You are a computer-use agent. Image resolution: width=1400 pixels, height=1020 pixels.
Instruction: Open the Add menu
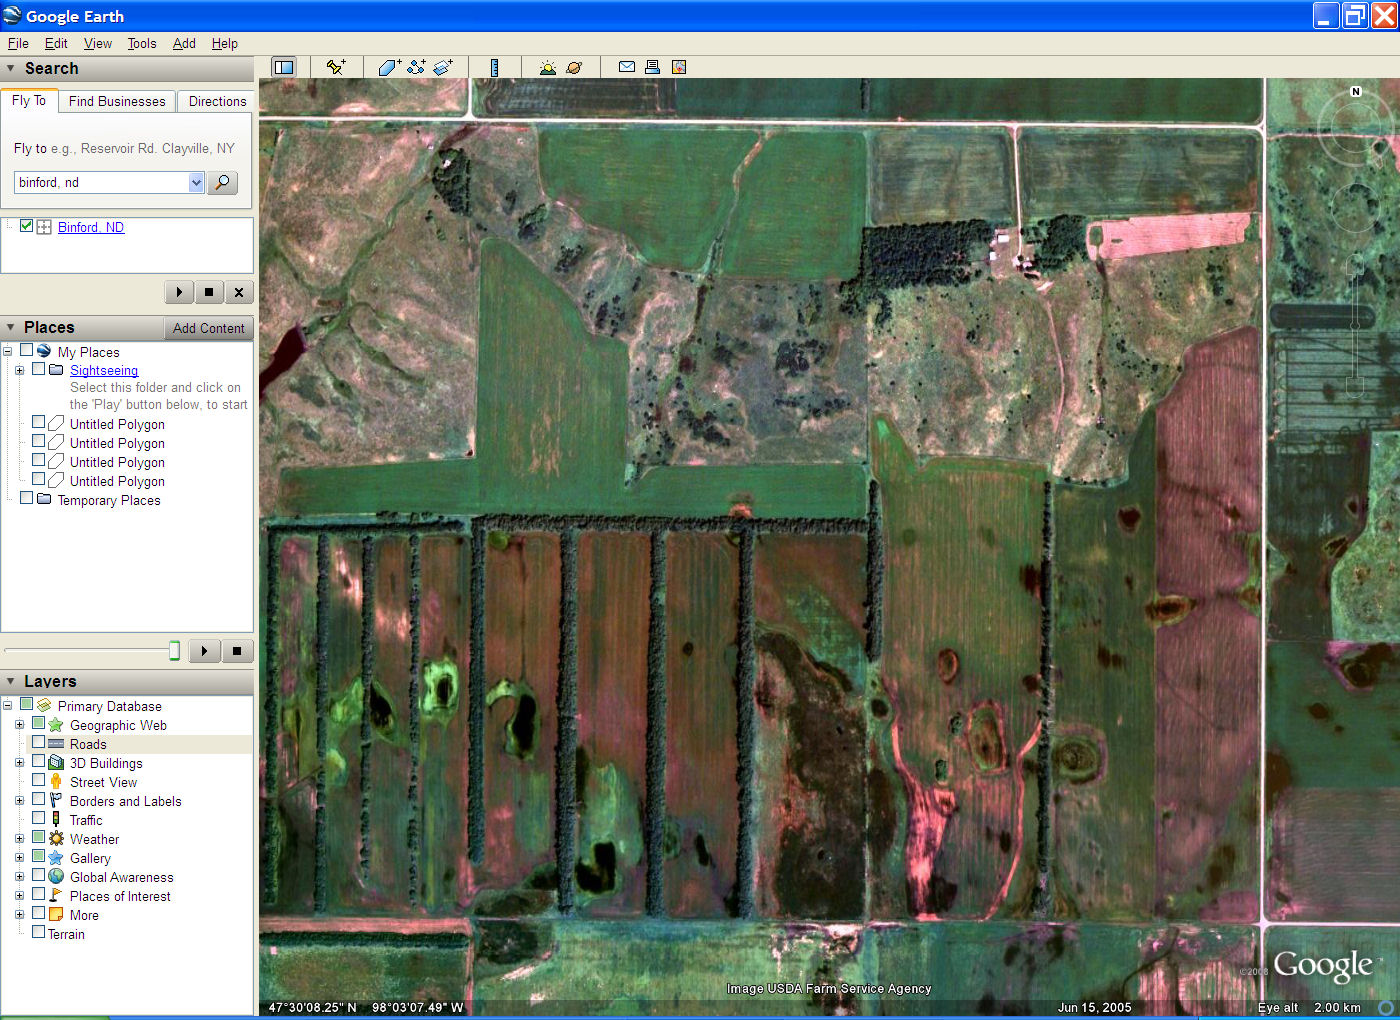click(x=184, y=43)
